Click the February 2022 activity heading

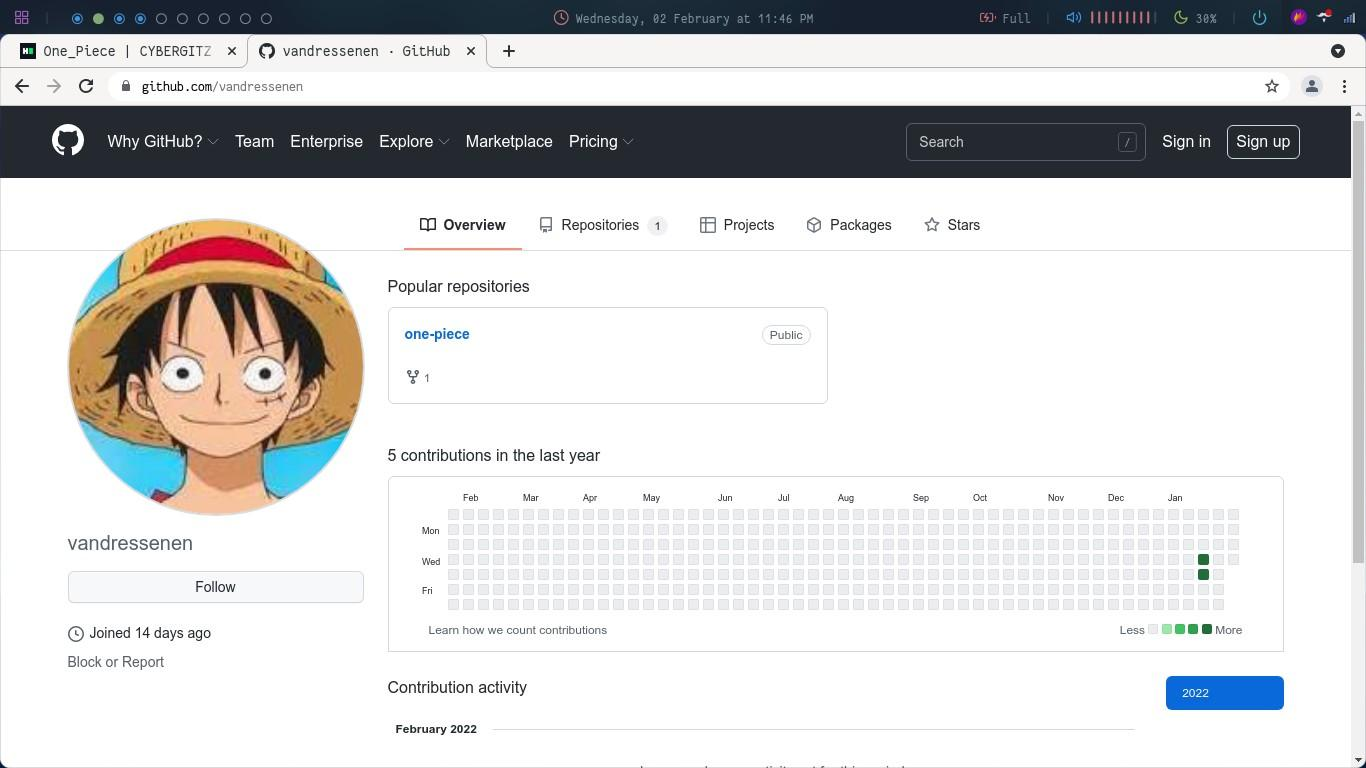click(436, 729)
